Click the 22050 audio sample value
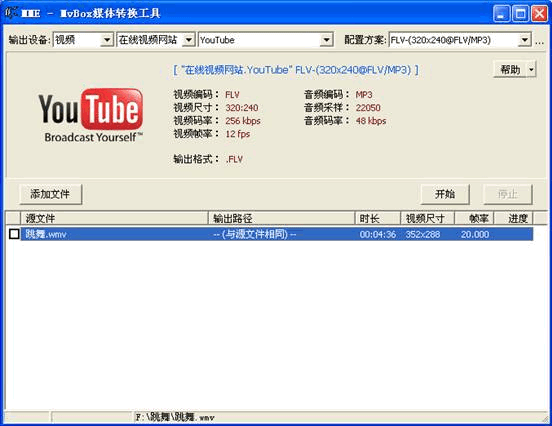The image size is (552, 426). (x=368, y=108)
